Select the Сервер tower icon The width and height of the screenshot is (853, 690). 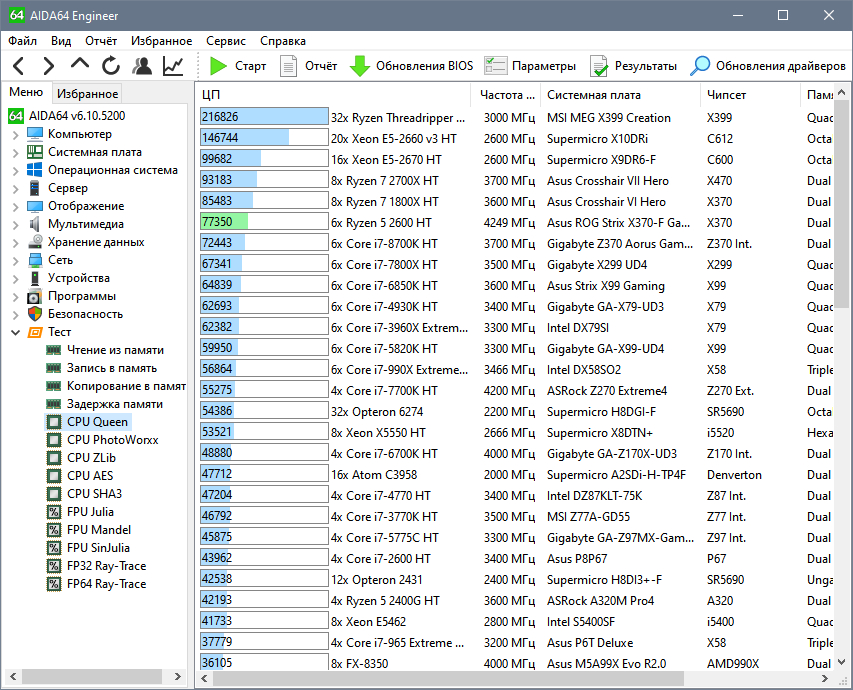[x=35, y=188]
